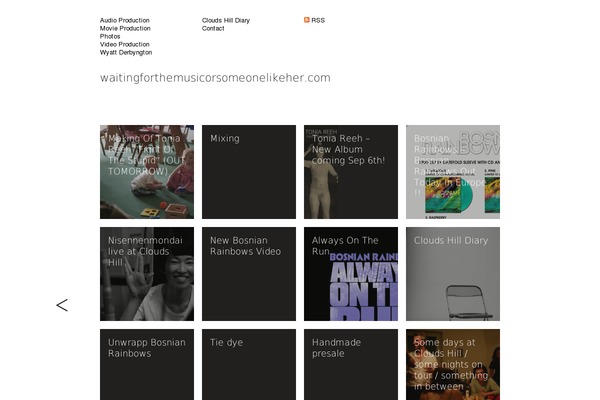Open the Movie Production category
Screen dimensions: 600x400
point(125,28)
